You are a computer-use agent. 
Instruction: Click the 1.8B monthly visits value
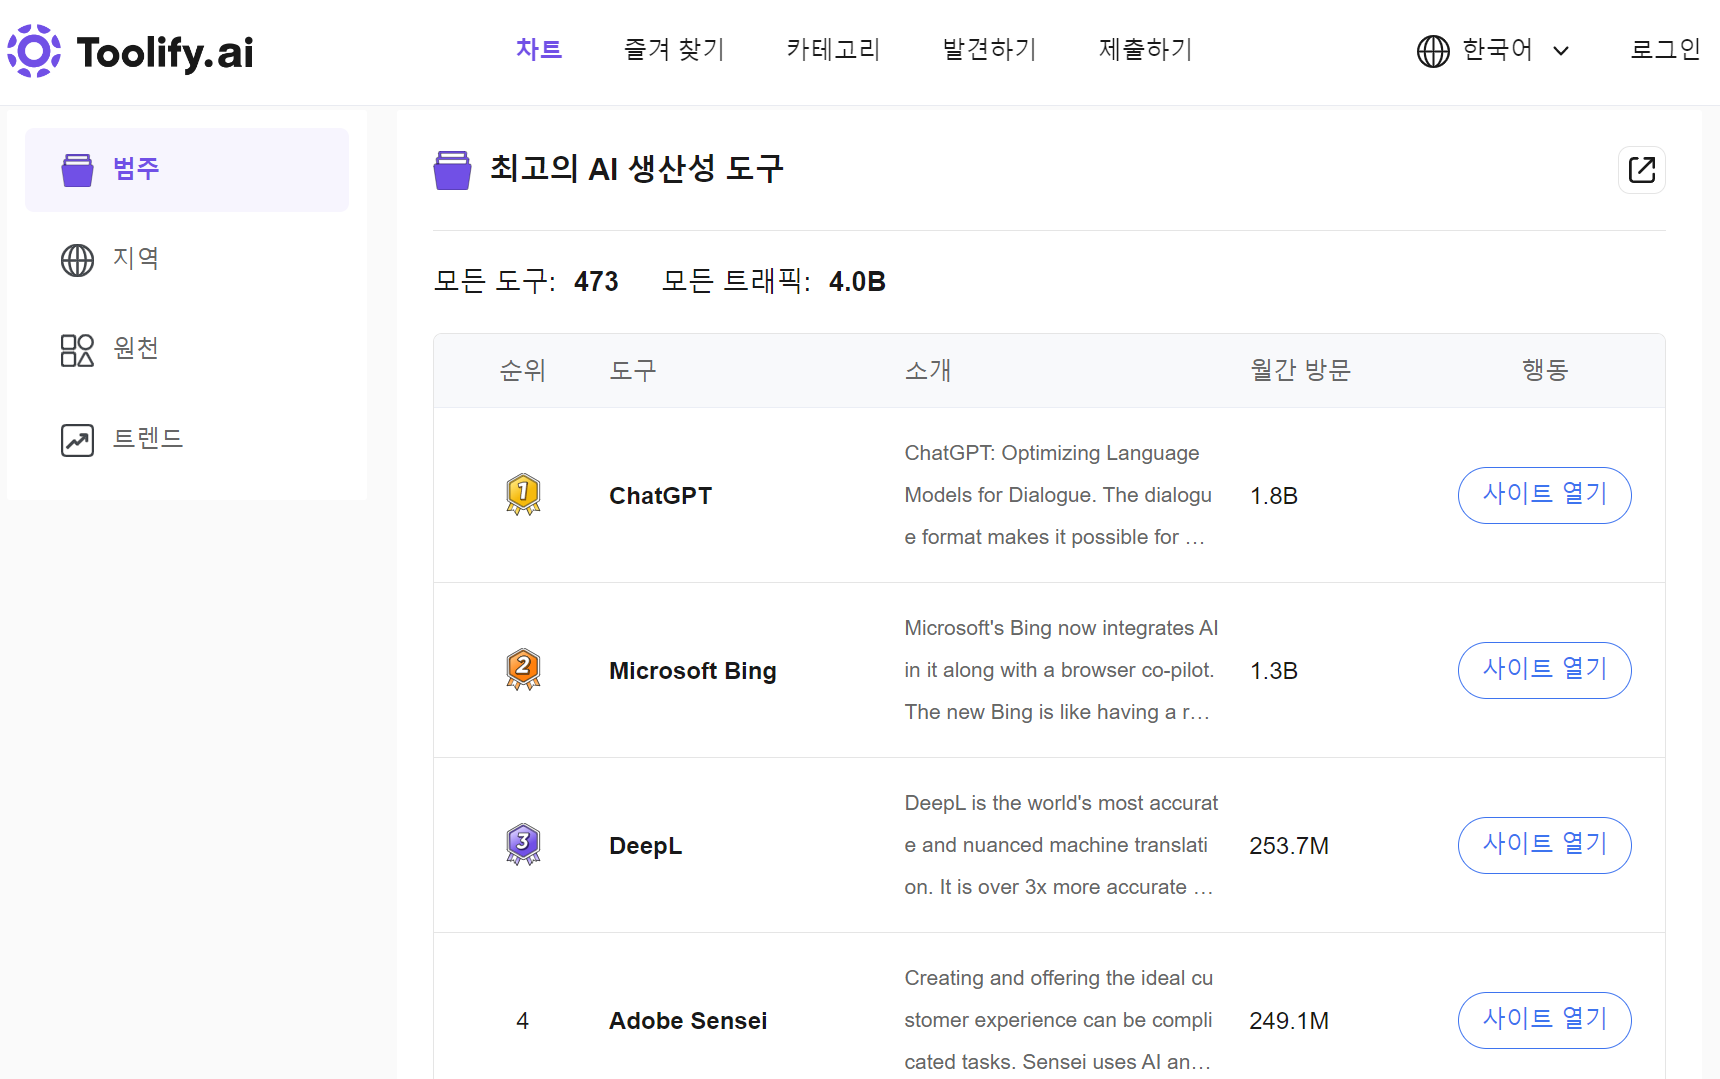tap(1274, 496)
